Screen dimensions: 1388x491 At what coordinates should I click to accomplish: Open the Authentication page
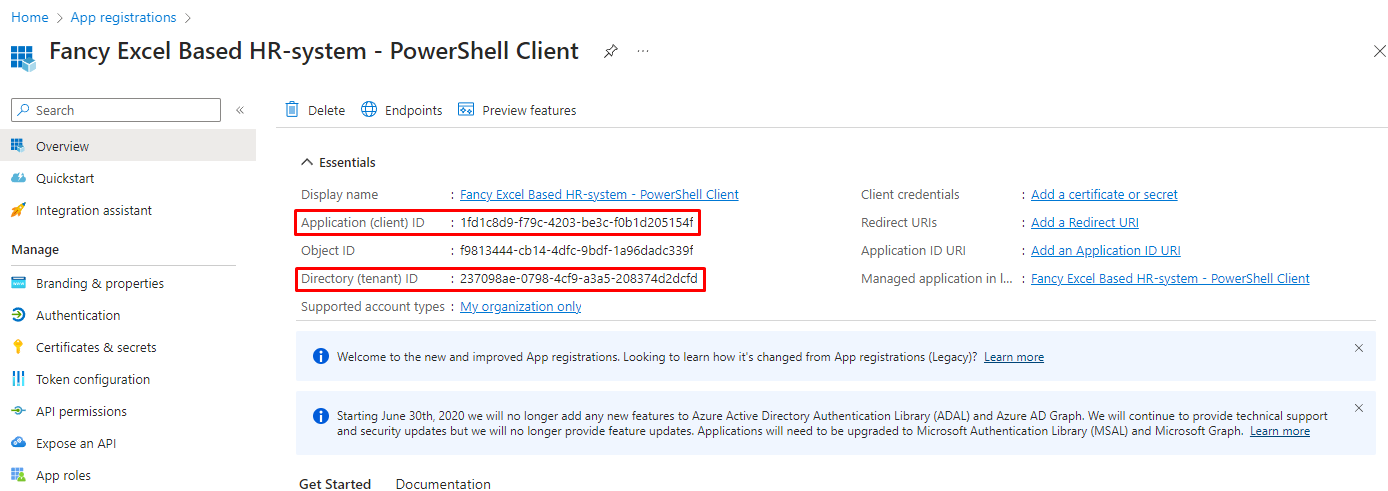click(77, 315)
